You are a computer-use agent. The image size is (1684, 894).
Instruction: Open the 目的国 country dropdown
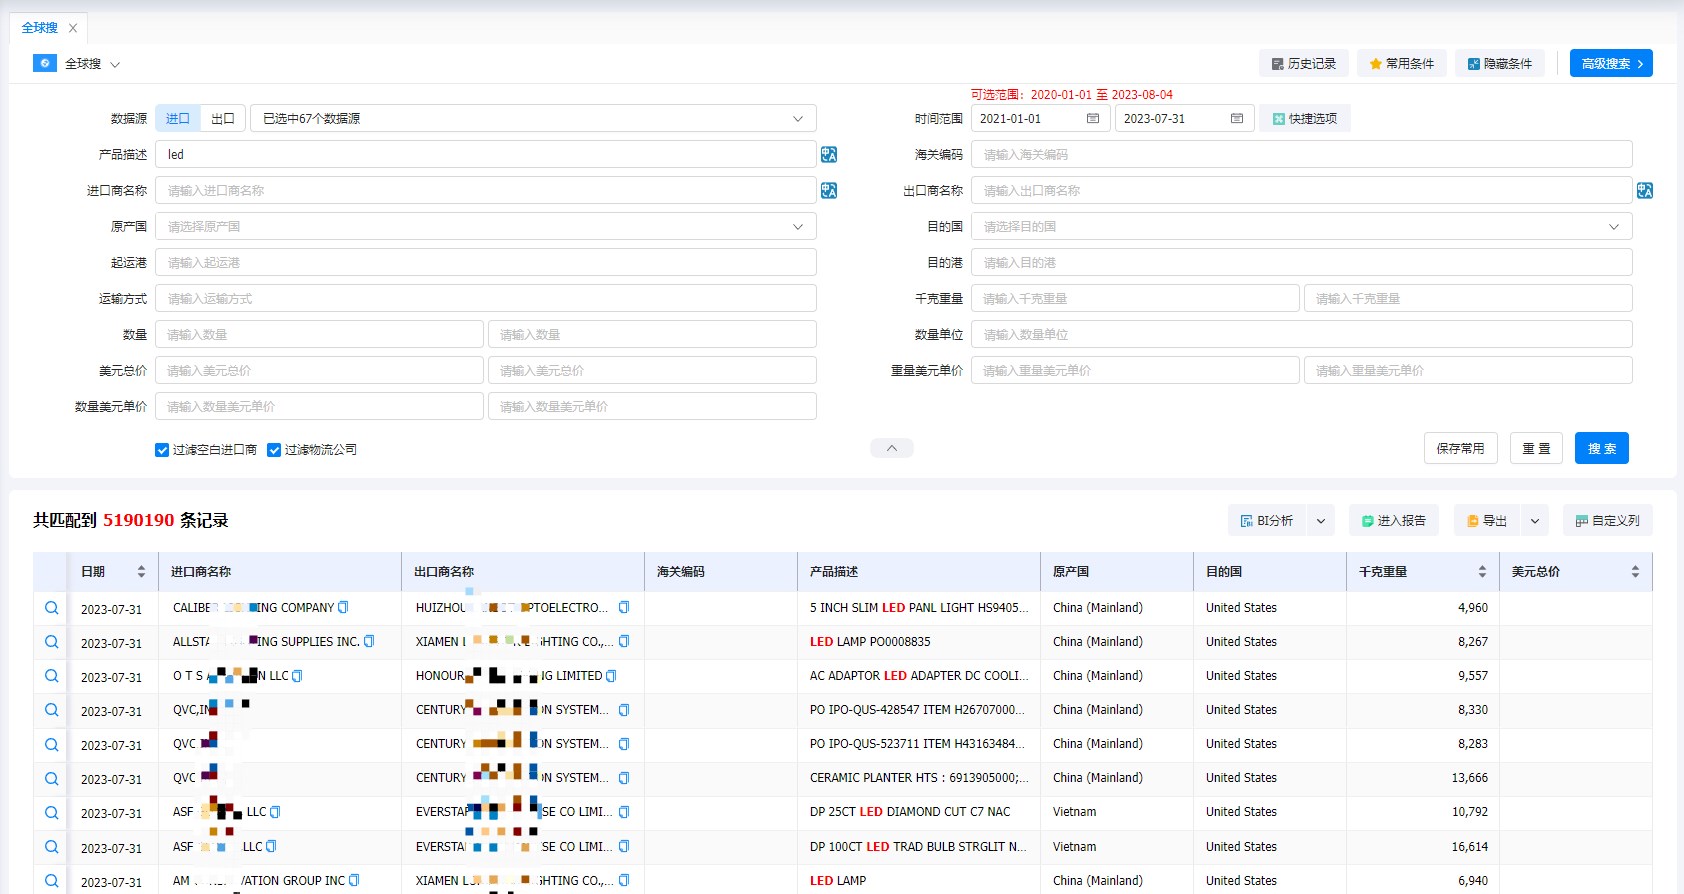pyautogui.click(x=1302, y=226)
